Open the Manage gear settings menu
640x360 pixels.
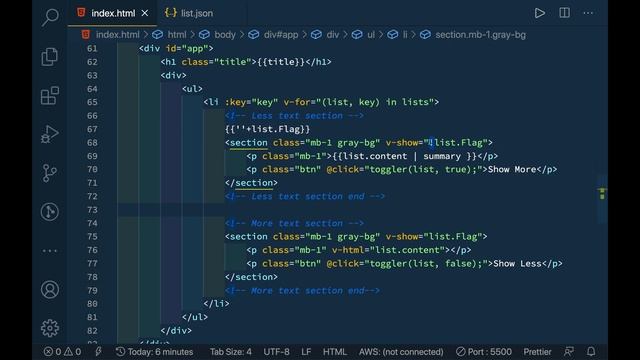(50, 328)
